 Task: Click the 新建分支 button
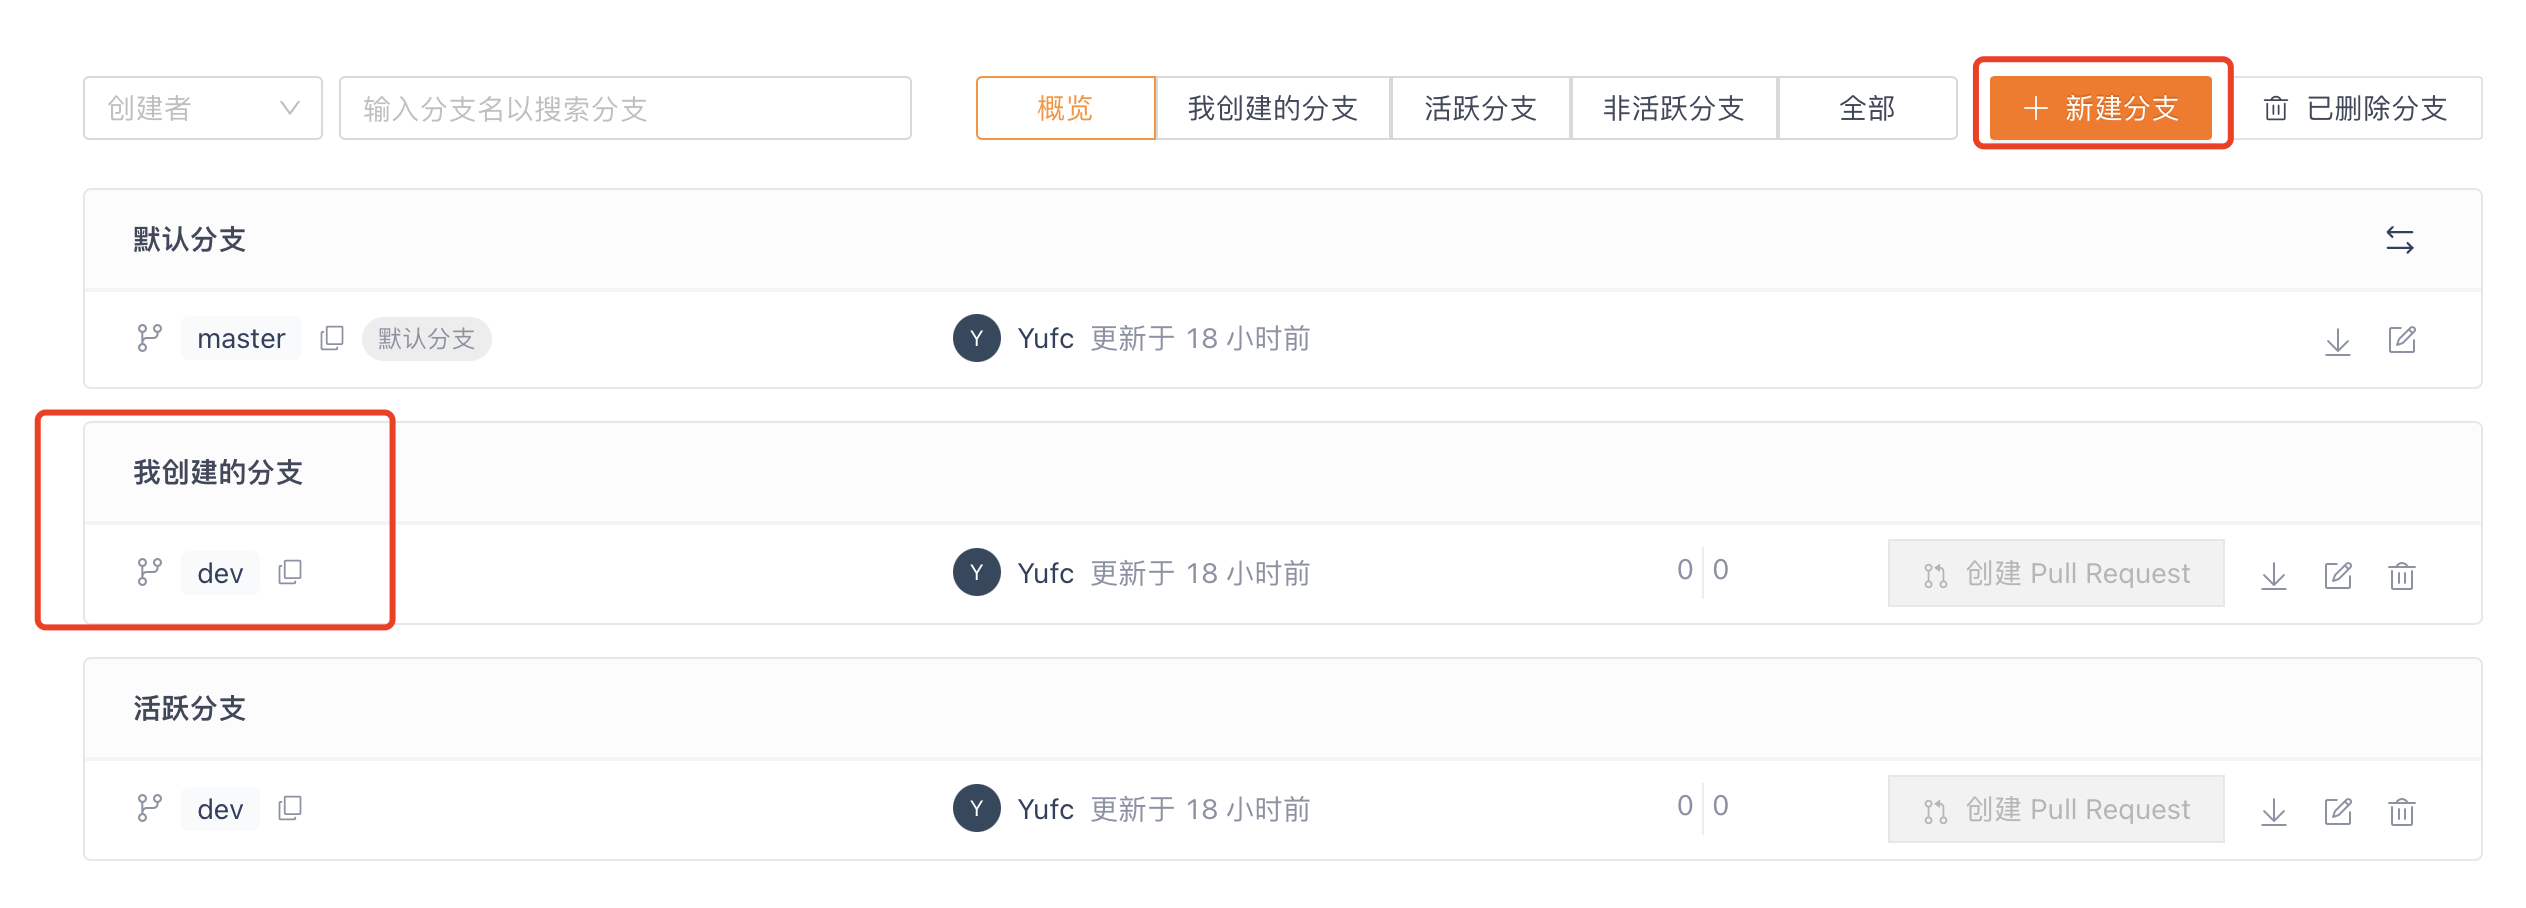tap(2101, 108)
